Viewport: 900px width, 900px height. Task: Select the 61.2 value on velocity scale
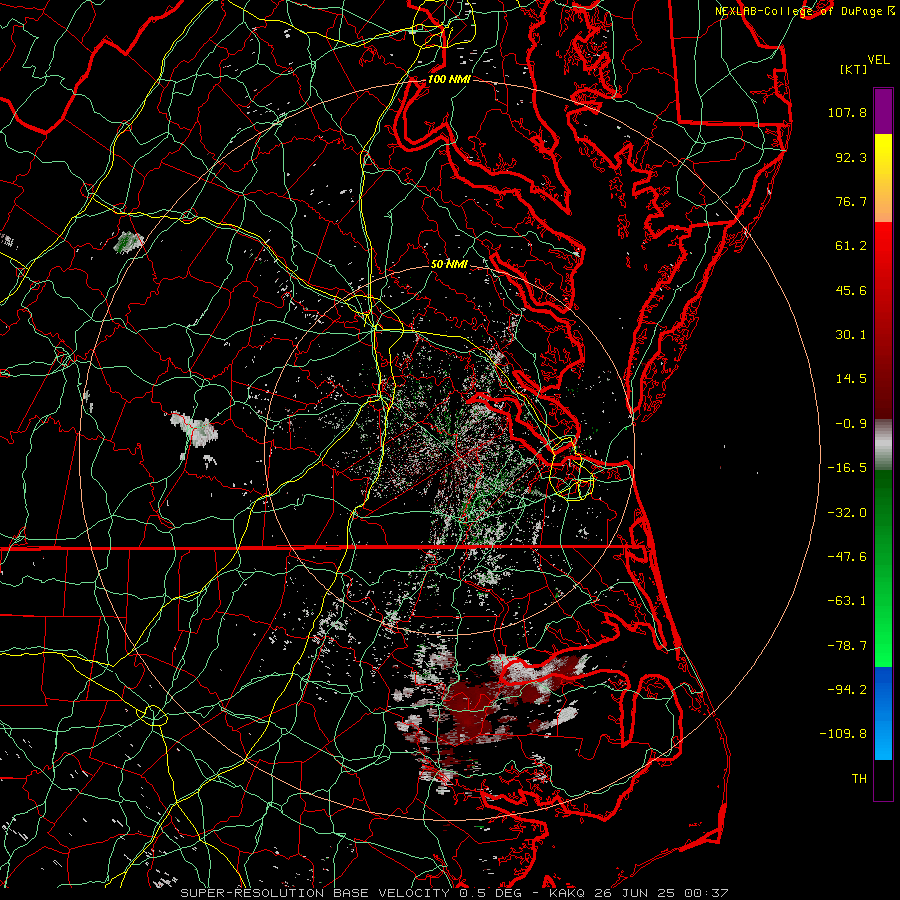point(851,246)
